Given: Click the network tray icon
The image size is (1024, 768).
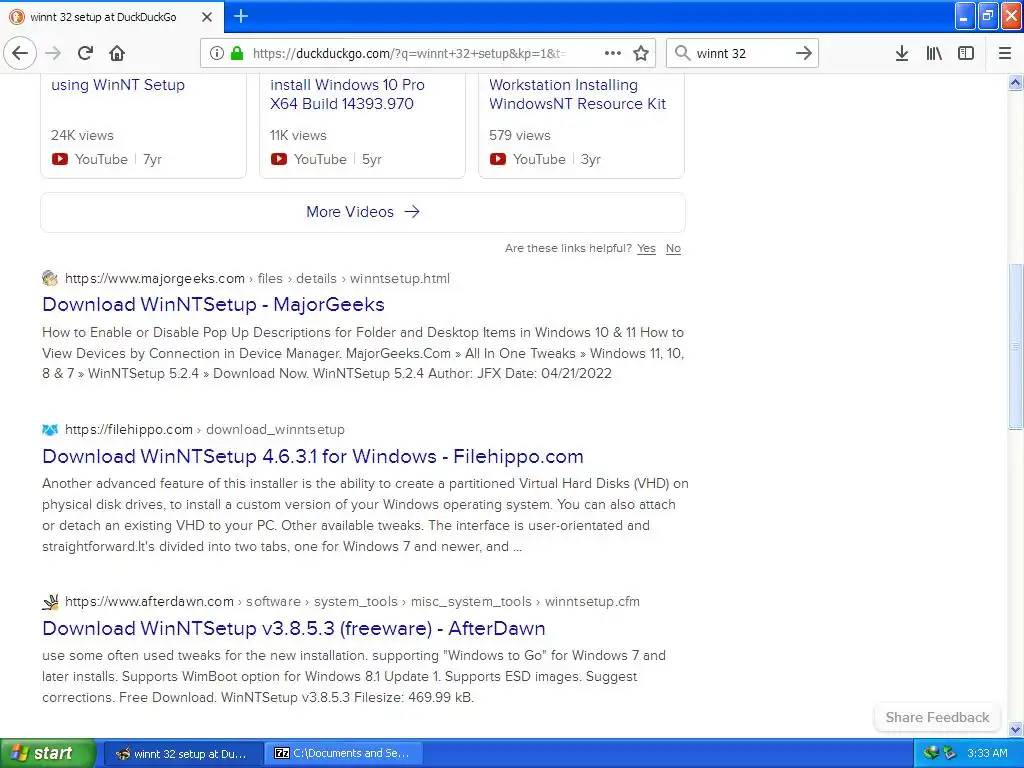Looking at the screenshot, I should coord(931,754).
